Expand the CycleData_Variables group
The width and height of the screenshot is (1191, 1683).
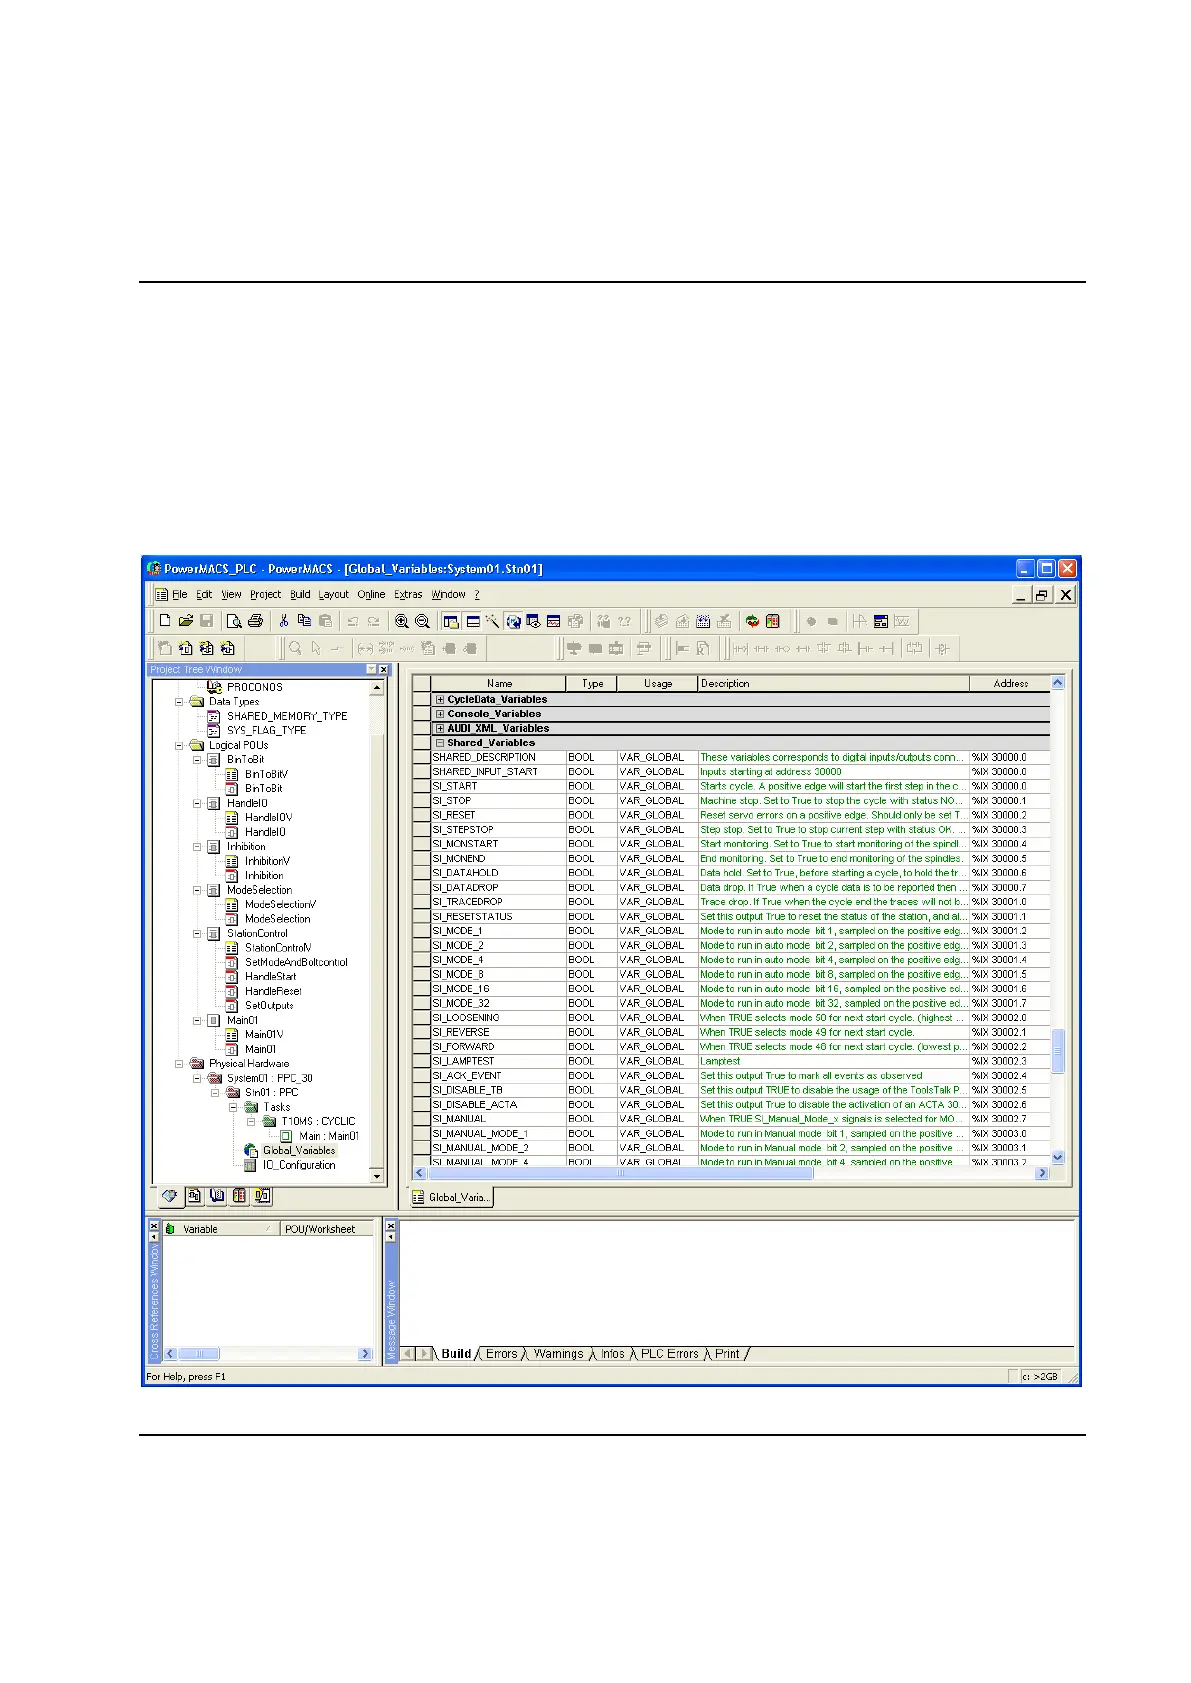pos(440,700)
